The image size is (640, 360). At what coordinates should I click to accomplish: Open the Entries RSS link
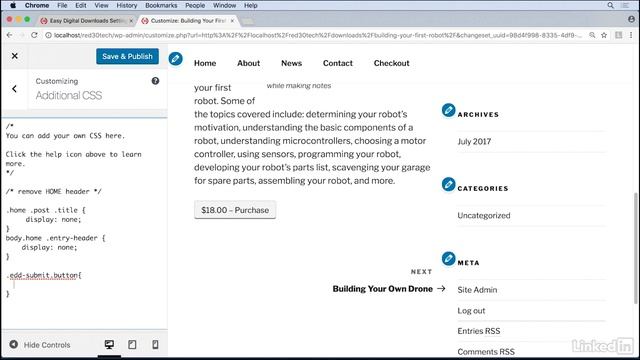coord(478,331)
